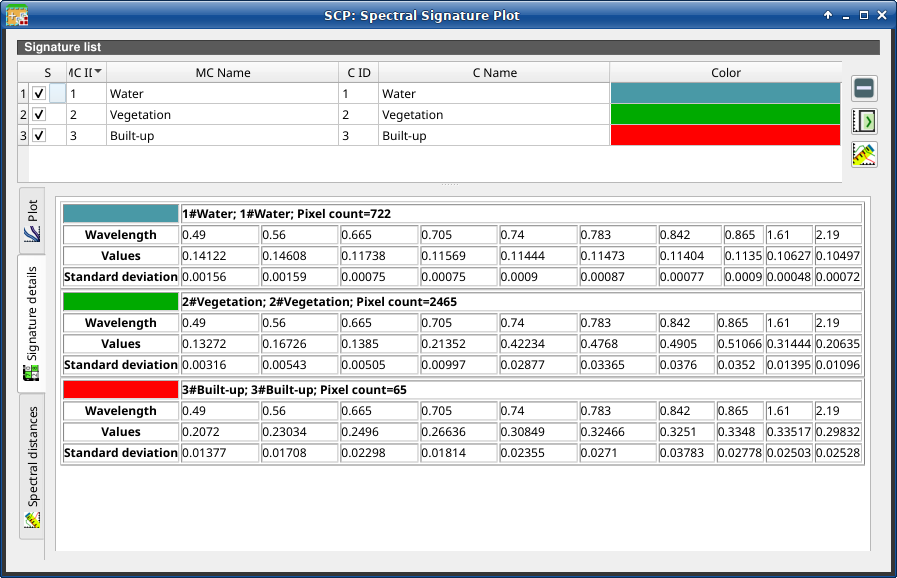Click Vegetation value 0.51066
Image resolution: width=897 pixels, height=578 pixels.
pyautogui.click(x=740, y=344)
